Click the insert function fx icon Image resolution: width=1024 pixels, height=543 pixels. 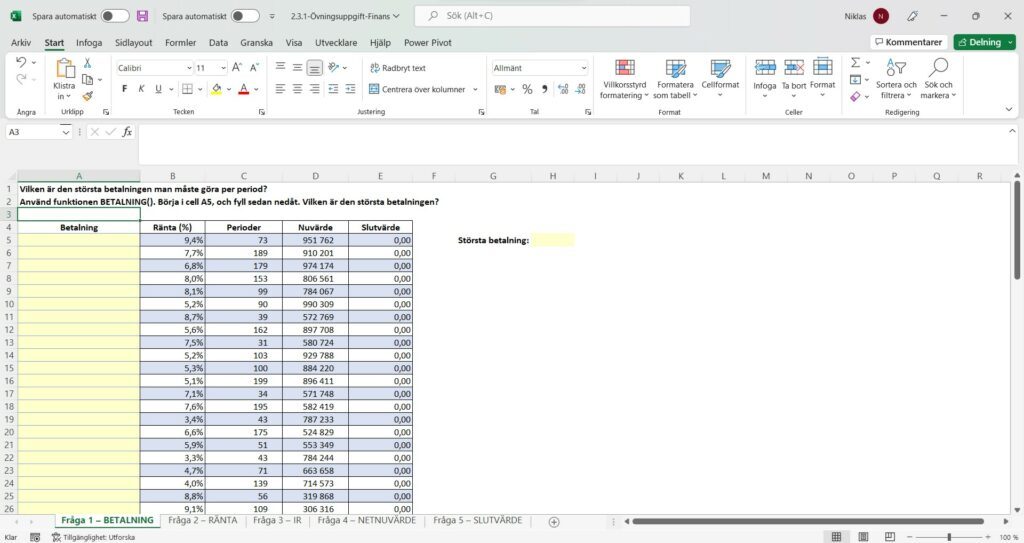[127, 132]
